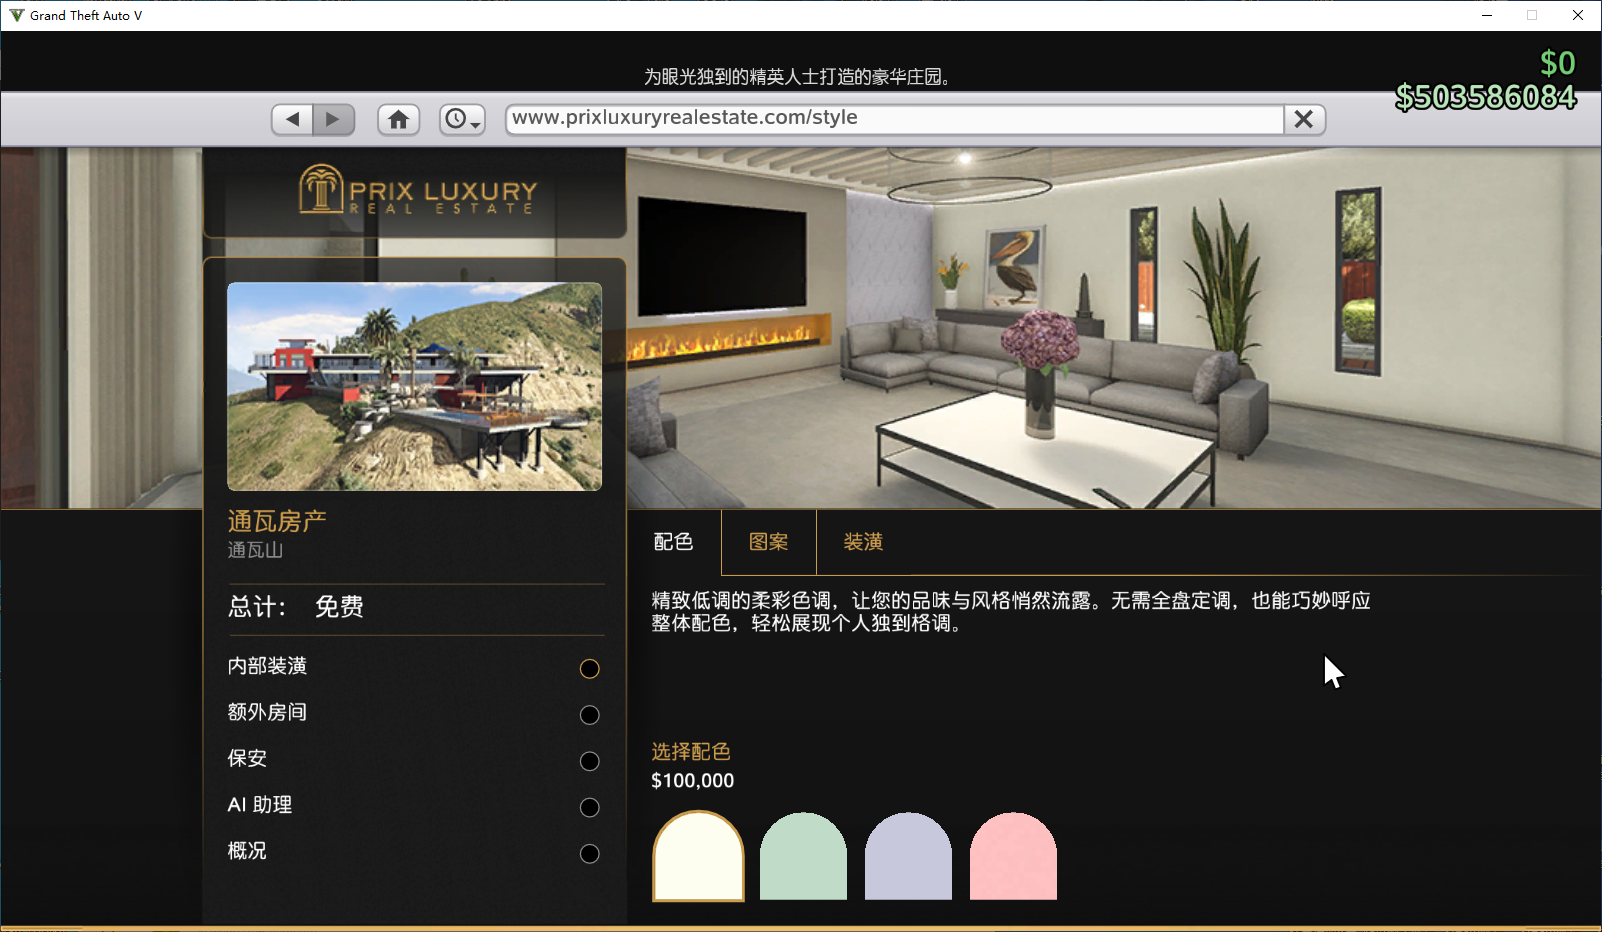Image resolution: width=1602 pixels, height=932 pixels.
Task: Go forward with the browser forward arrow
Action: click(x=334, y=119)
